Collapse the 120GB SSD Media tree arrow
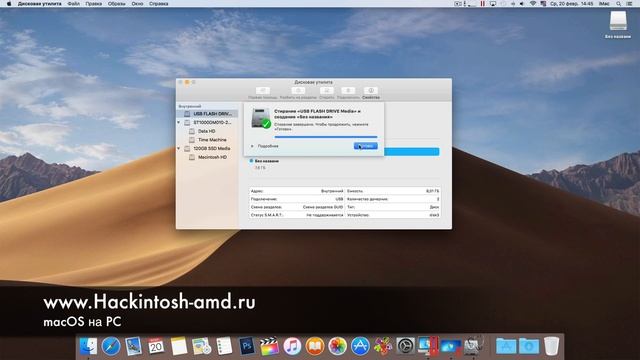 [x=179, y=149]
